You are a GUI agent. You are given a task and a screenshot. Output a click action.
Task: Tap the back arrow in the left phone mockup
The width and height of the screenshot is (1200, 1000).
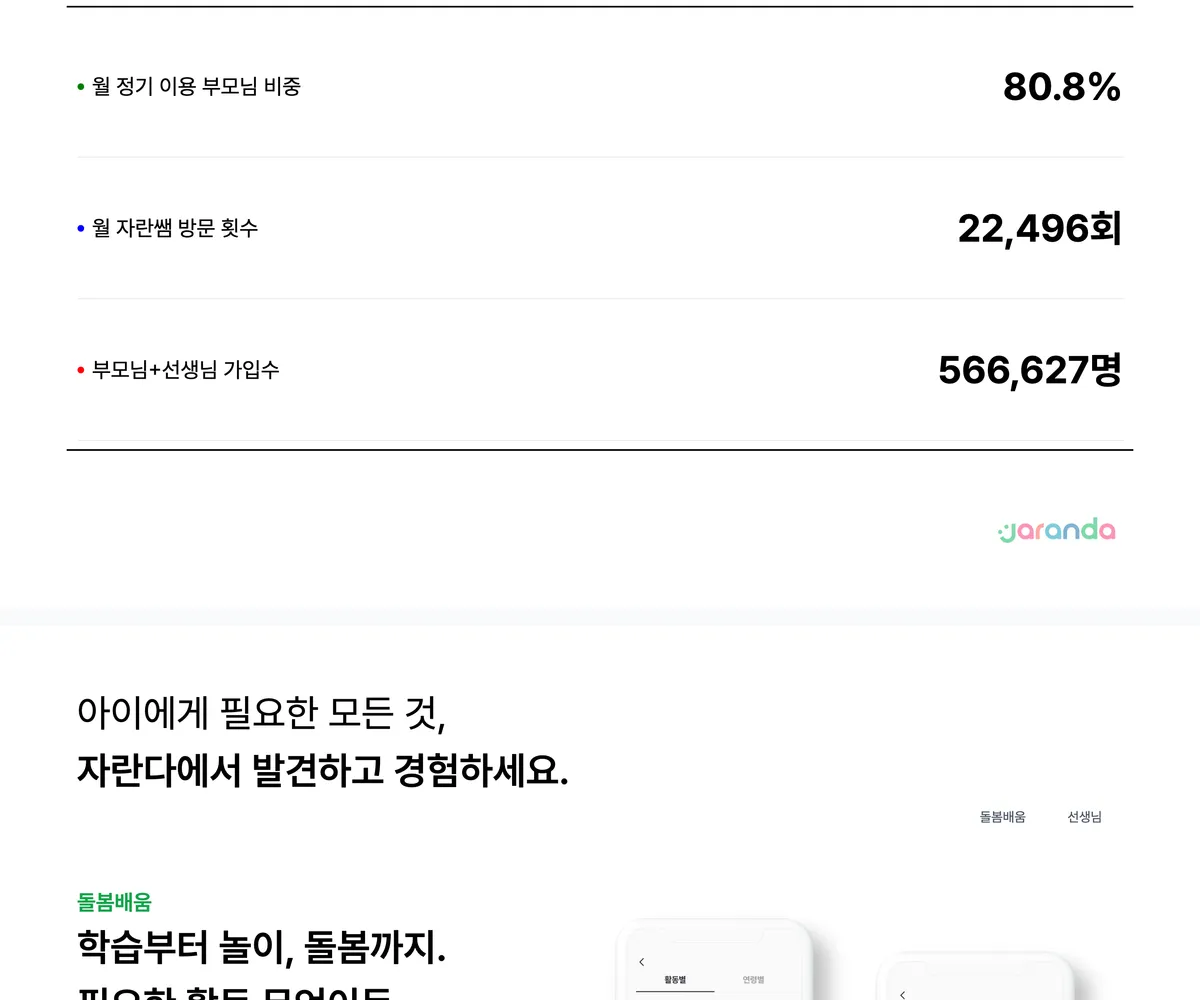[x=641, y=962]
